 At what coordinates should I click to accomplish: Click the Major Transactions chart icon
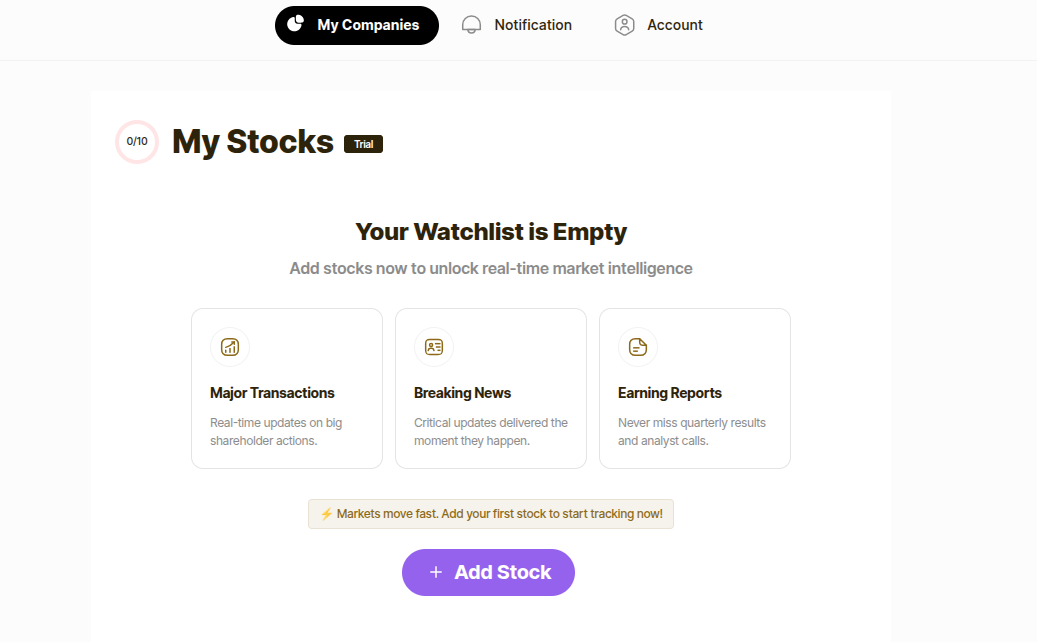pyautogui.click(x=230, y=347)
